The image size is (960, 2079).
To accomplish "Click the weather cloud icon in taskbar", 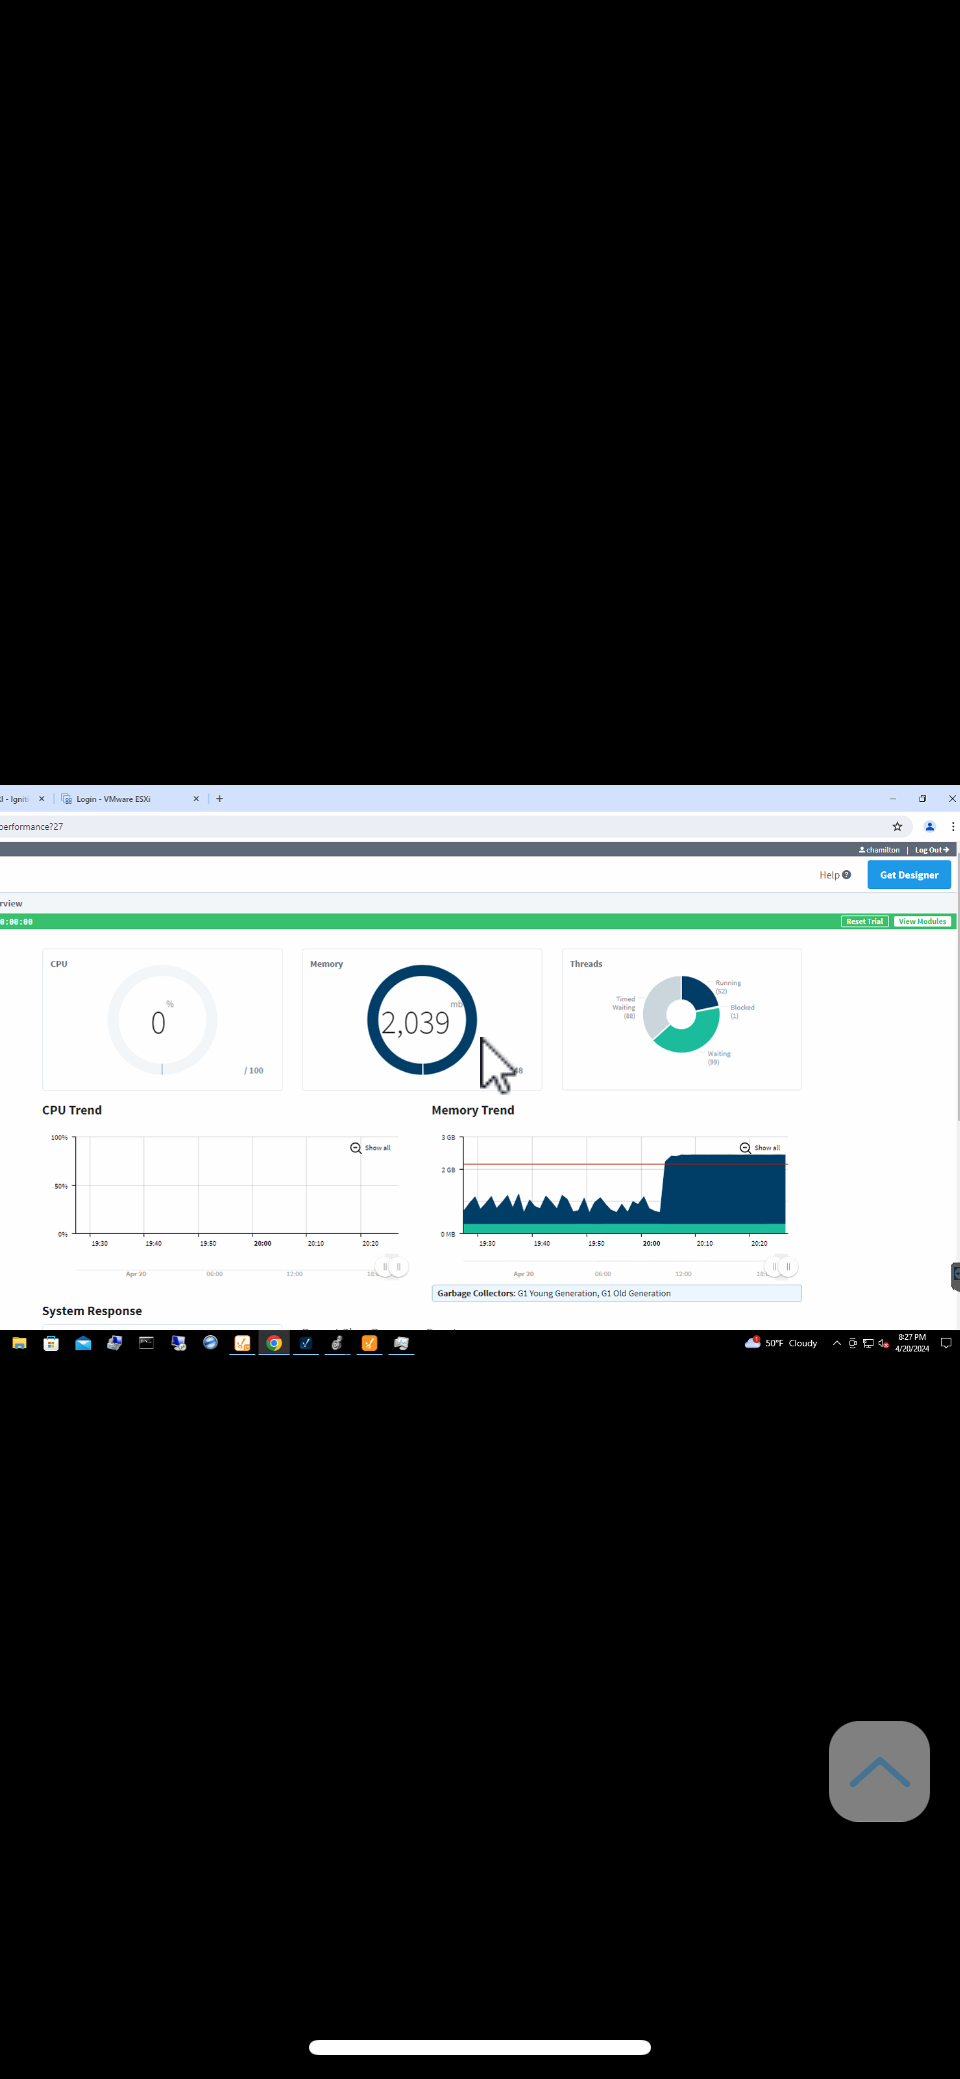I will click(752, 1342).
